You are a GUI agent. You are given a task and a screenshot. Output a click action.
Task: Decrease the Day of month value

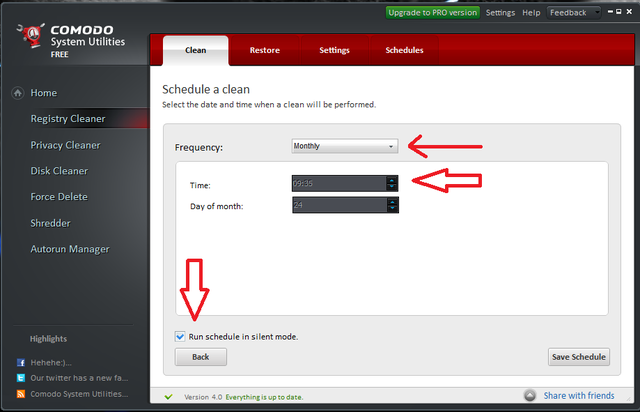392,209
